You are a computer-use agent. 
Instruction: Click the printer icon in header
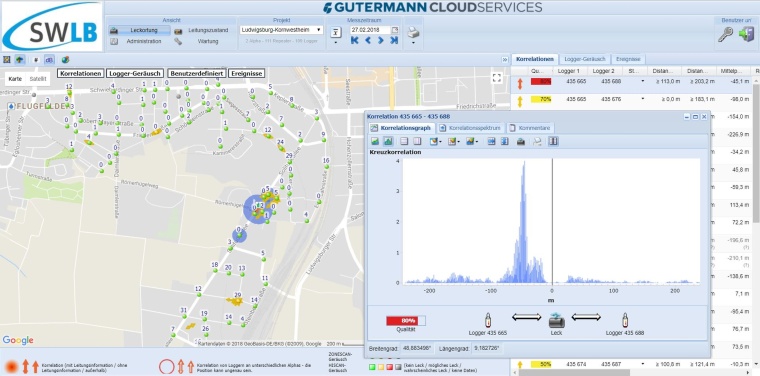pos(413,32)
